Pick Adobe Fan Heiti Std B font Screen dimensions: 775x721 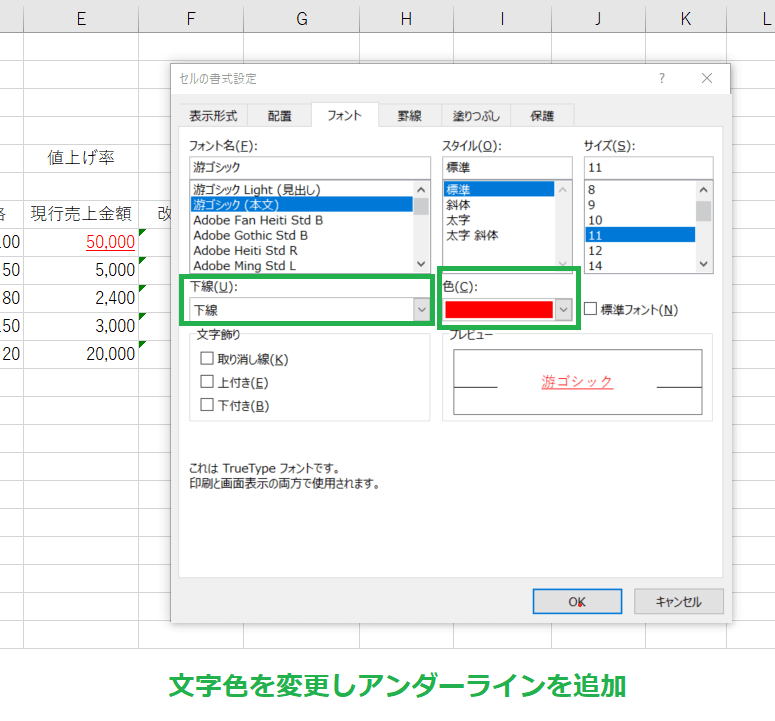(x=301, y=220)
